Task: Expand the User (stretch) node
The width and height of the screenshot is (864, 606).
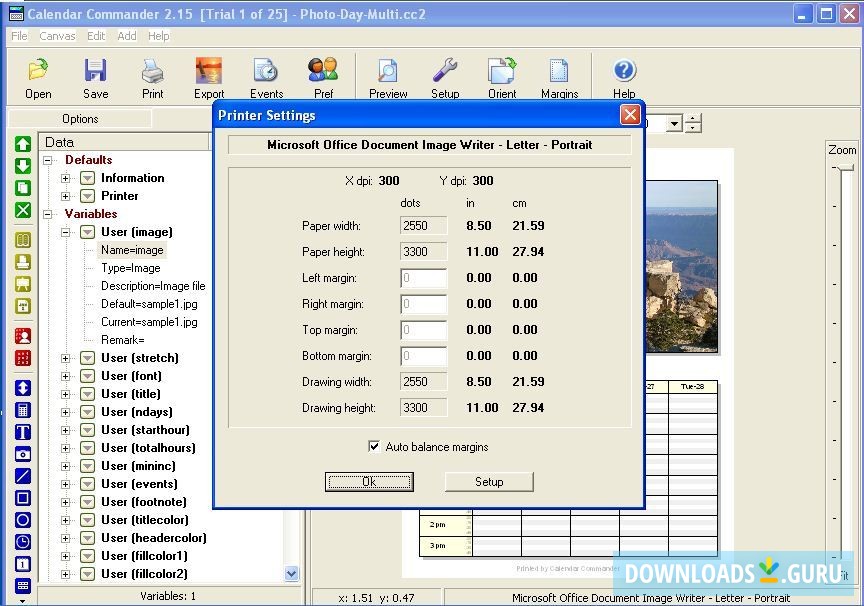Action: coord(66,359)
